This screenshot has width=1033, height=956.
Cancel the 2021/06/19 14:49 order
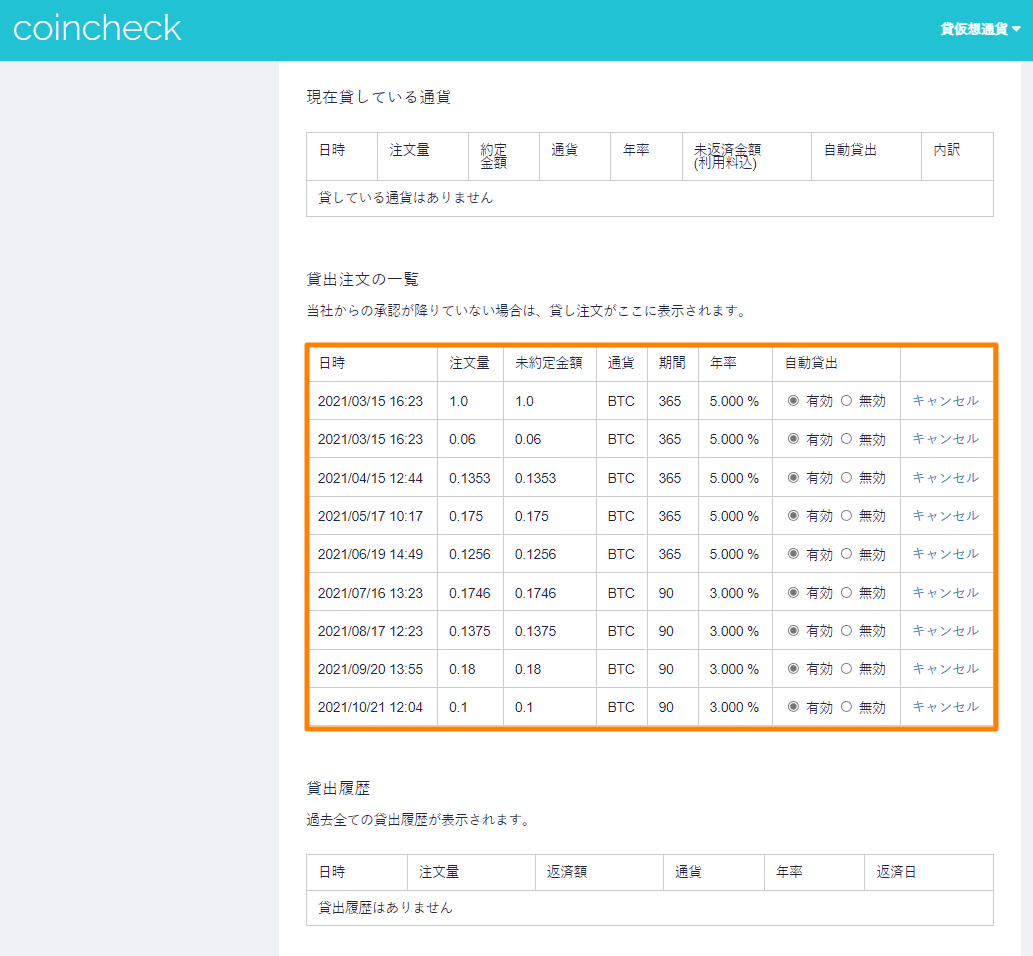coord(945,554)
